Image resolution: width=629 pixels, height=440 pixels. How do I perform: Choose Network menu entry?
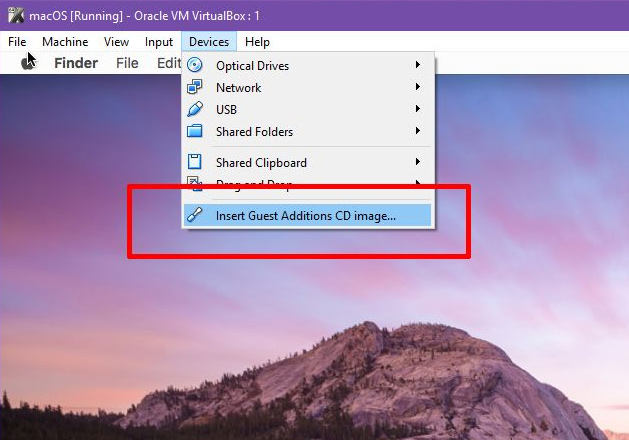coord(308,87)
